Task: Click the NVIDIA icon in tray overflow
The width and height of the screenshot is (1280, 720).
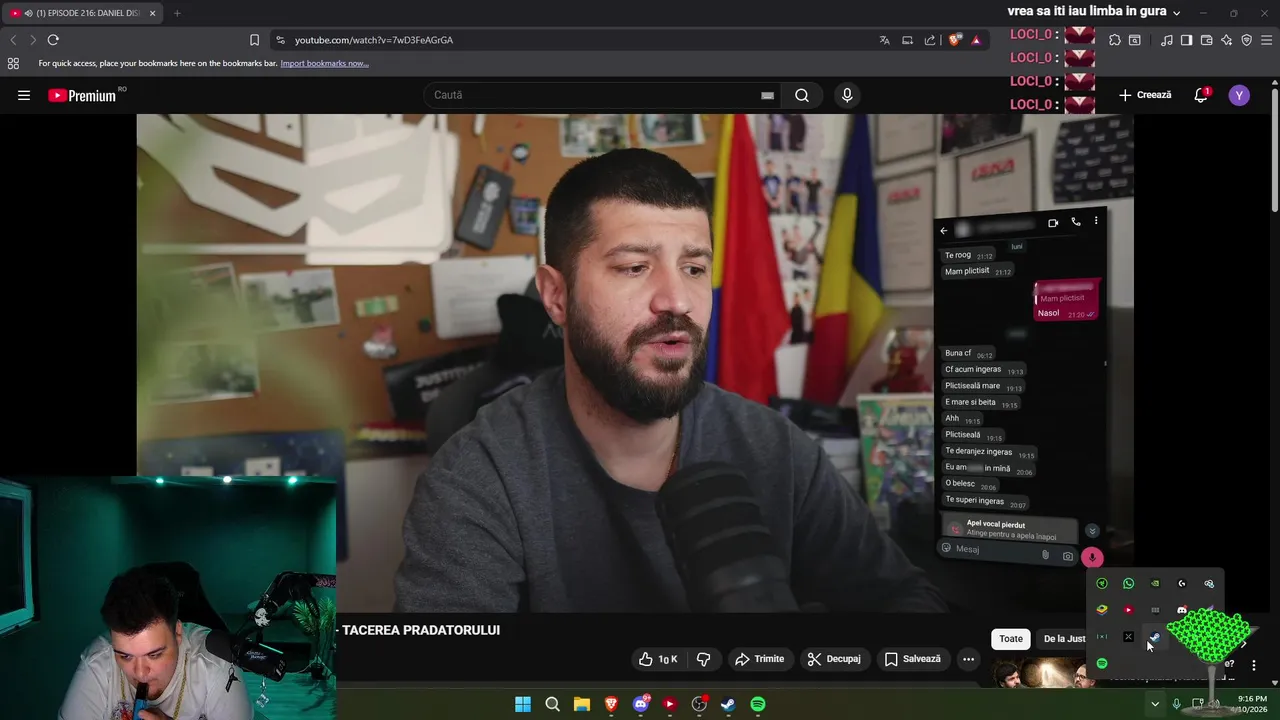Action: point(1155,583)
